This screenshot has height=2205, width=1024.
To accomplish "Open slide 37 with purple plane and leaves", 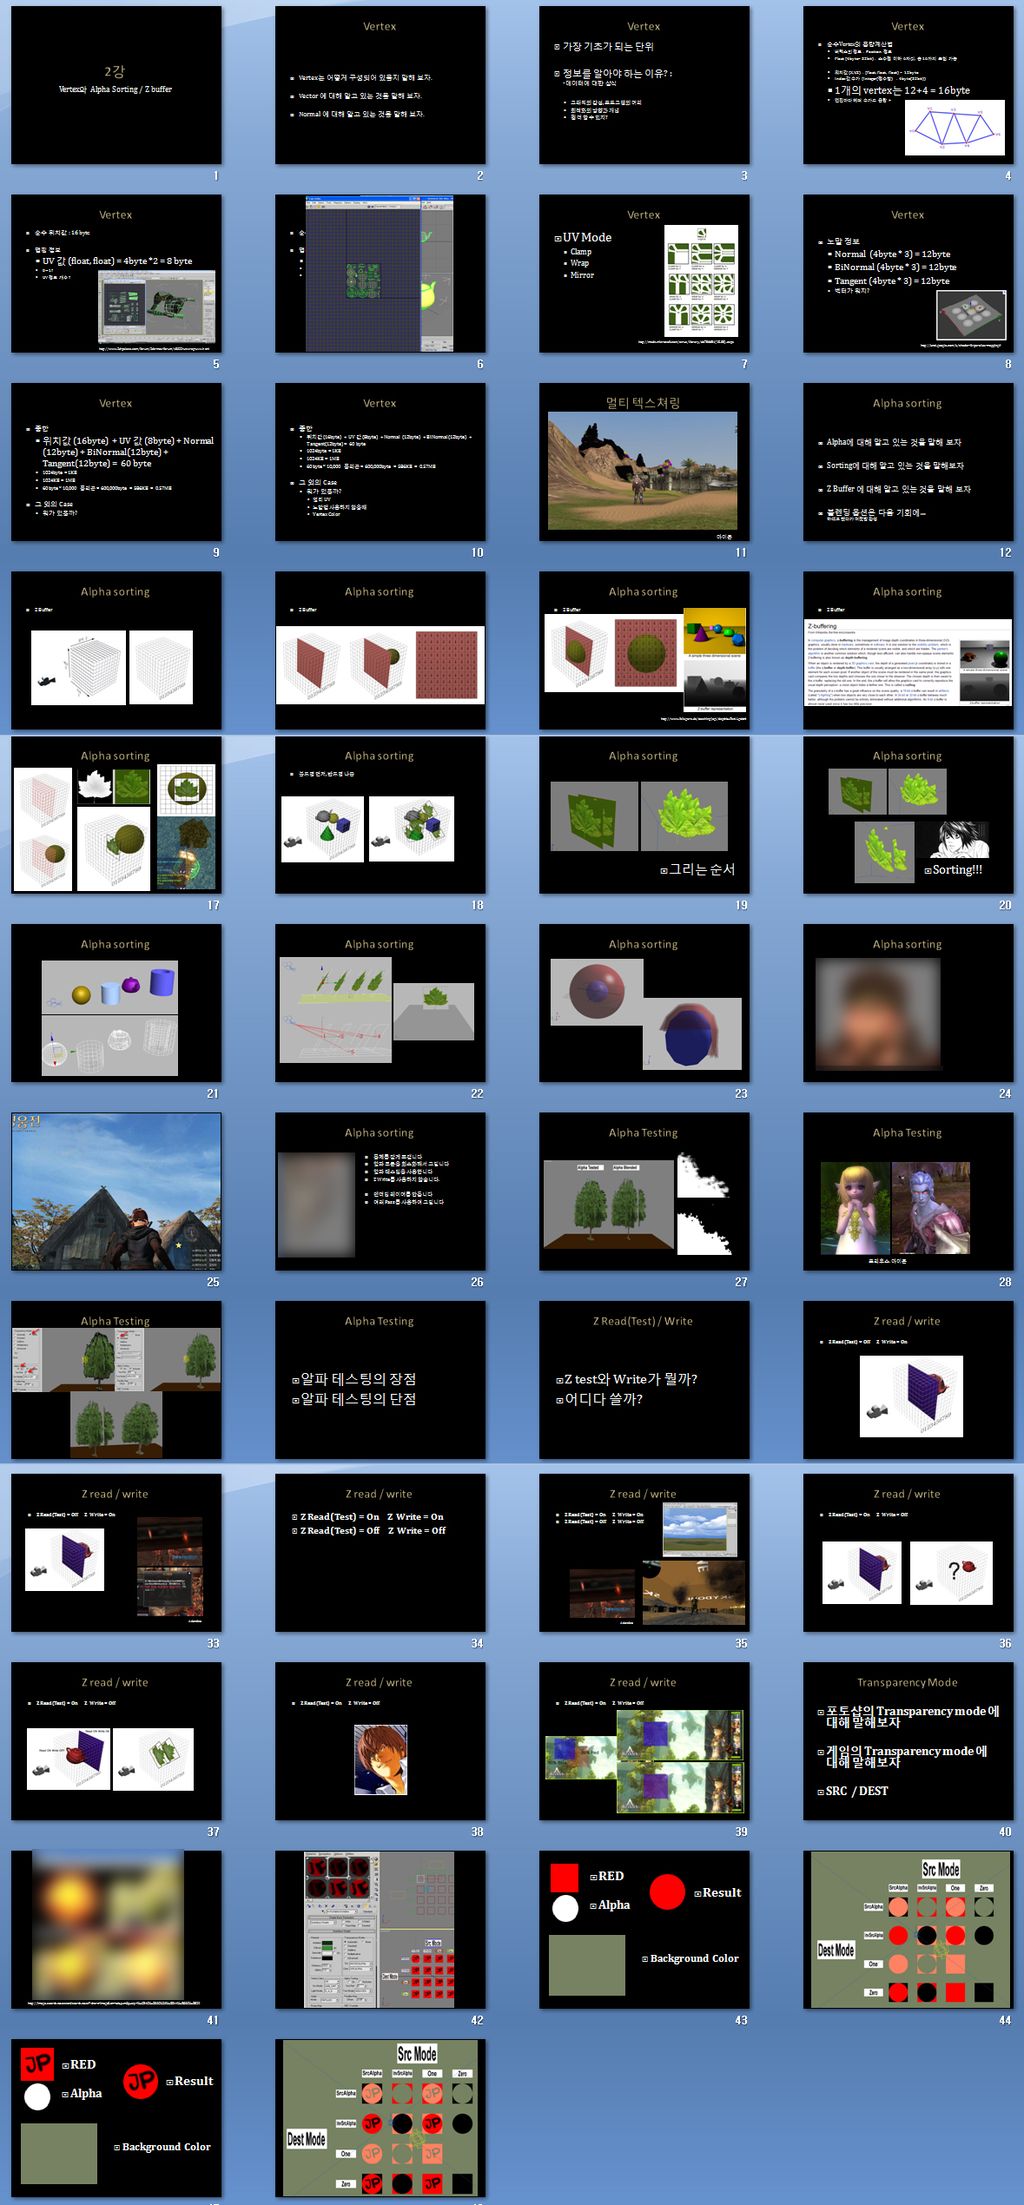I will [x=116, y=1741].
